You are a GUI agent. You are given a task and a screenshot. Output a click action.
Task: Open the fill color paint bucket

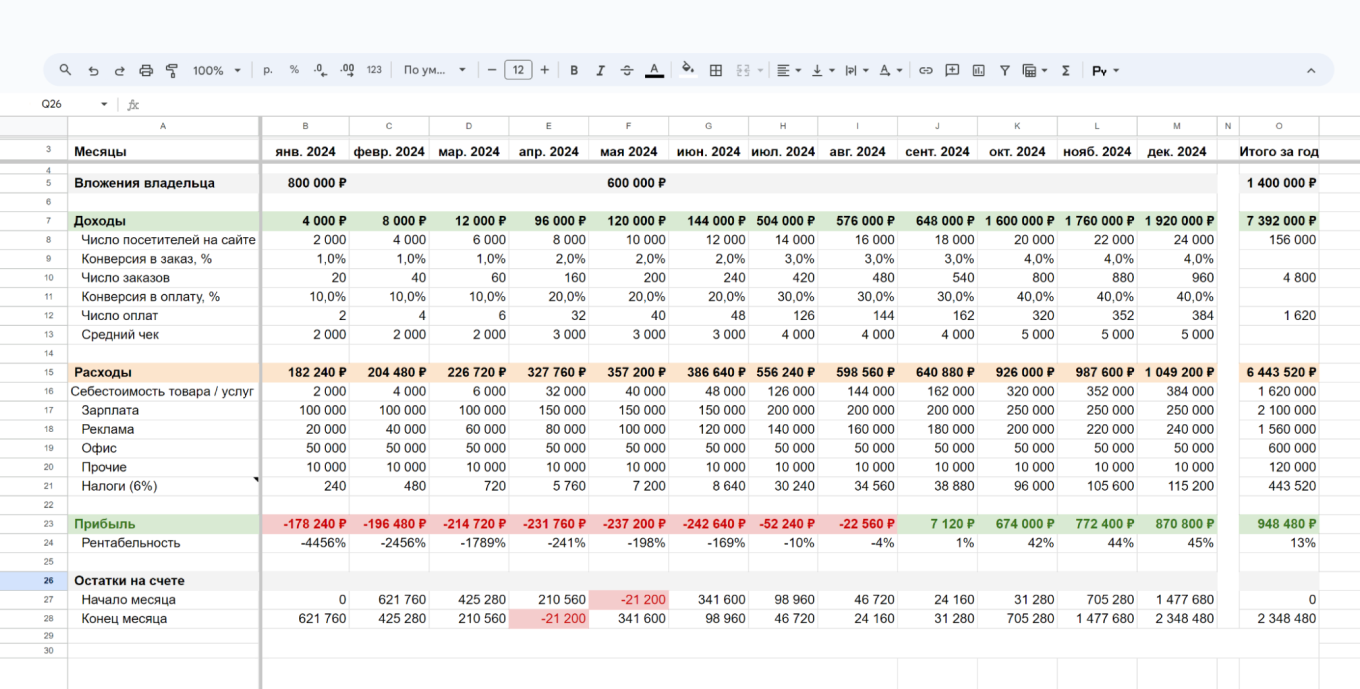click(x=687, y=70)
